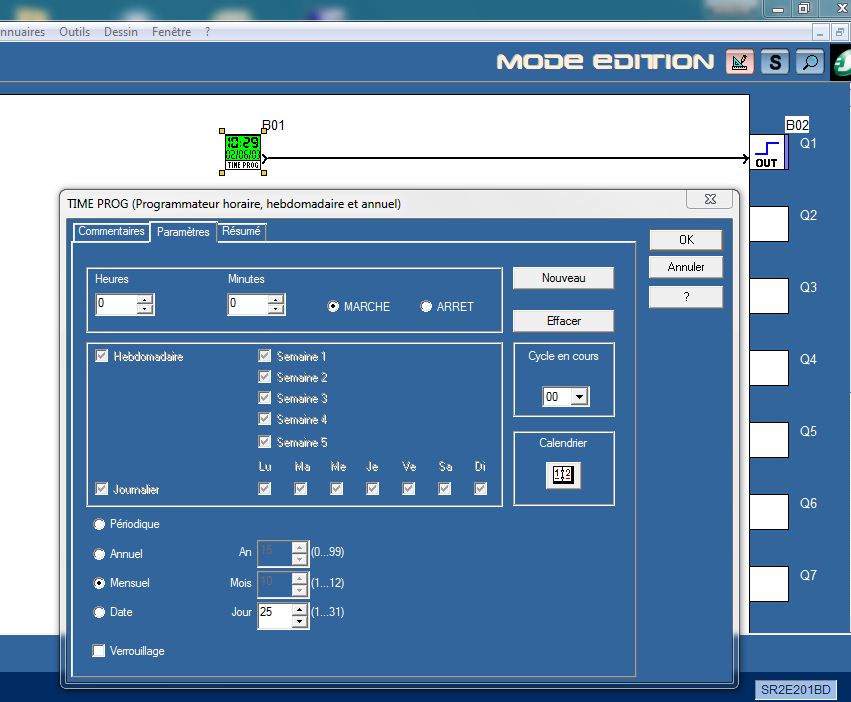Open the Dessin menu
The width and height of the screenshot is (851, 702).
pyautogui.click(x=121, y=32)
